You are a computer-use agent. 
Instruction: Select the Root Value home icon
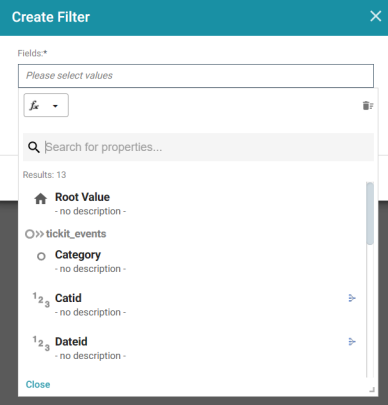click(x=41, y=199)
